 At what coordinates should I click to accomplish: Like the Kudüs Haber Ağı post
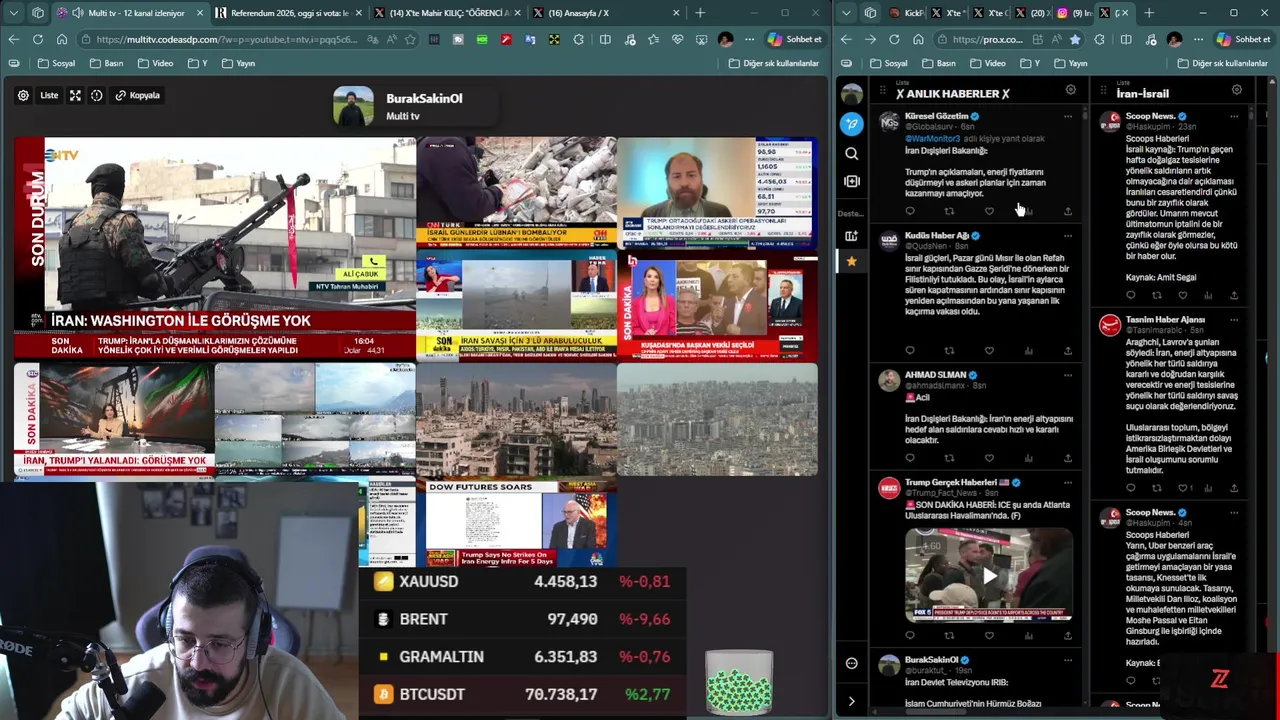coord(989,351)
